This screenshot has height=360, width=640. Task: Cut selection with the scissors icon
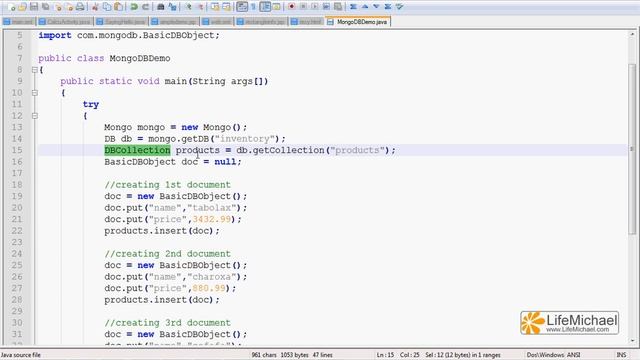pyautogui.click(x=95, y=7)
